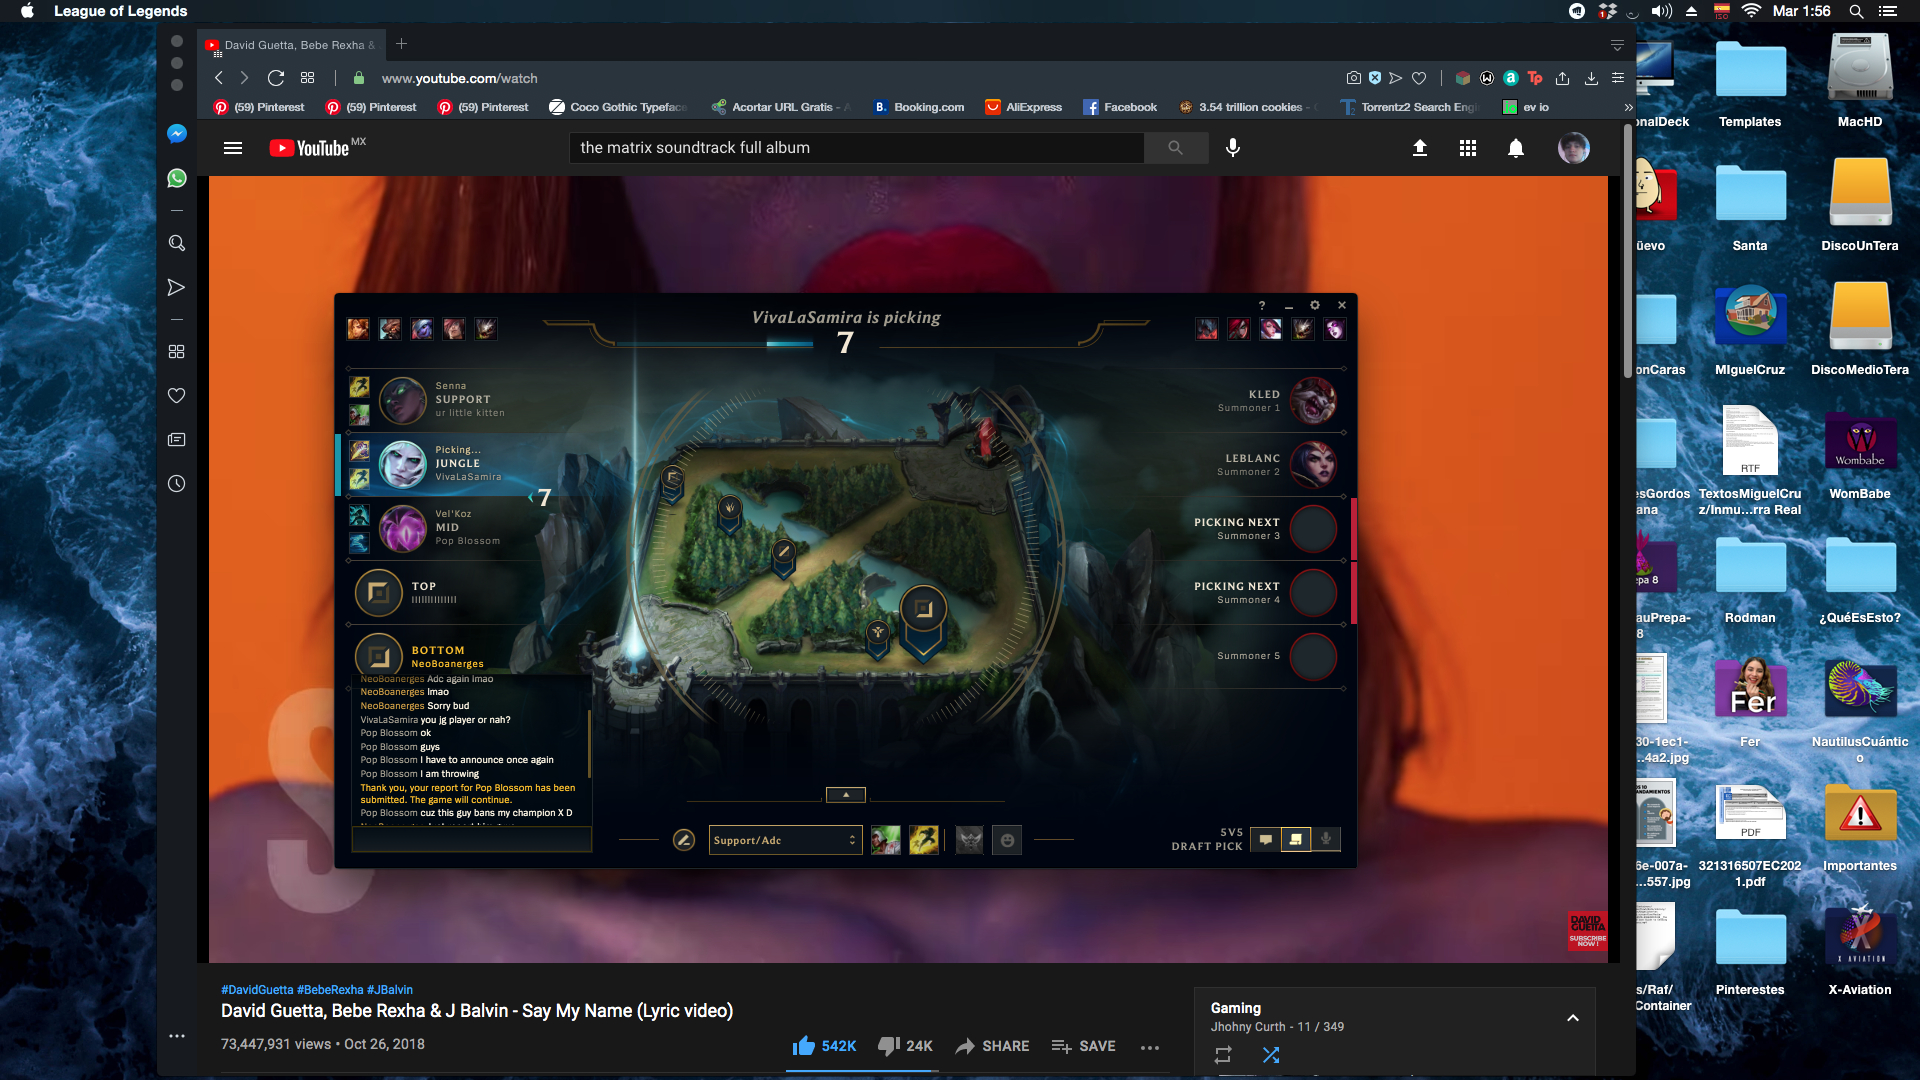Enable shuffle on the Gaming playlist
Screen dimensions: 1920x1080
tap(1271, 1054)
